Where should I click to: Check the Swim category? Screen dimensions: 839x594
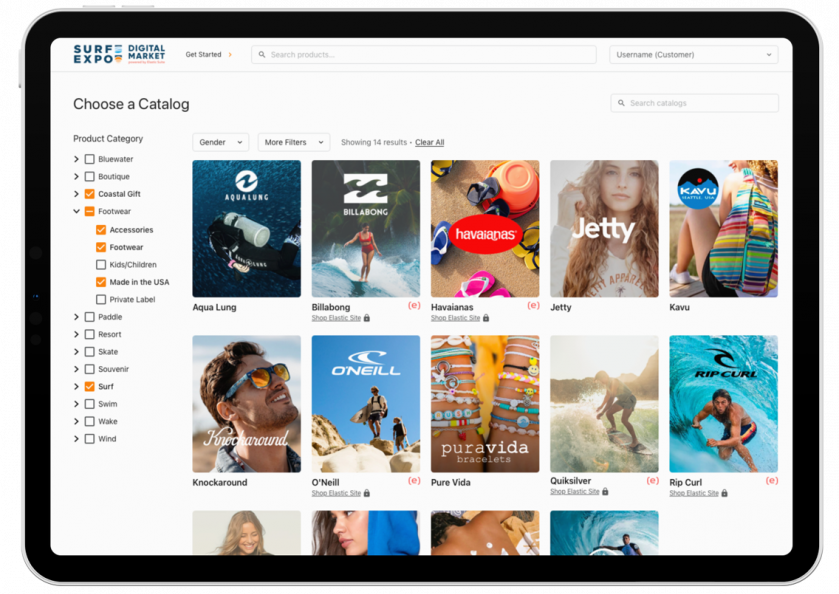click(90, 404)
